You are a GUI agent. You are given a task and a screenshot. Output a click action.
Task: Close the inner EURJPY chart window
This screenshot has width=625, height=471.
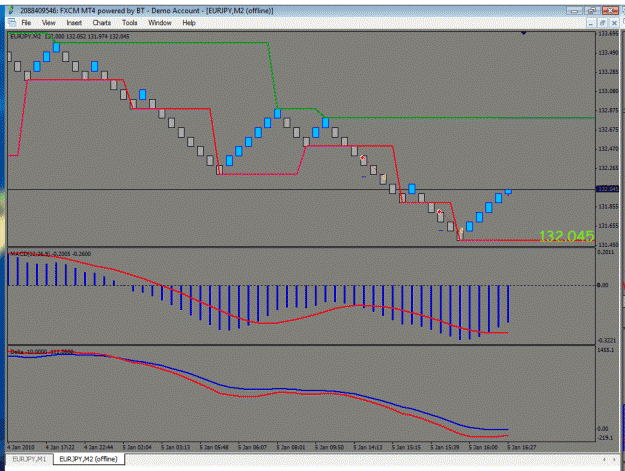tap(614, 23)
